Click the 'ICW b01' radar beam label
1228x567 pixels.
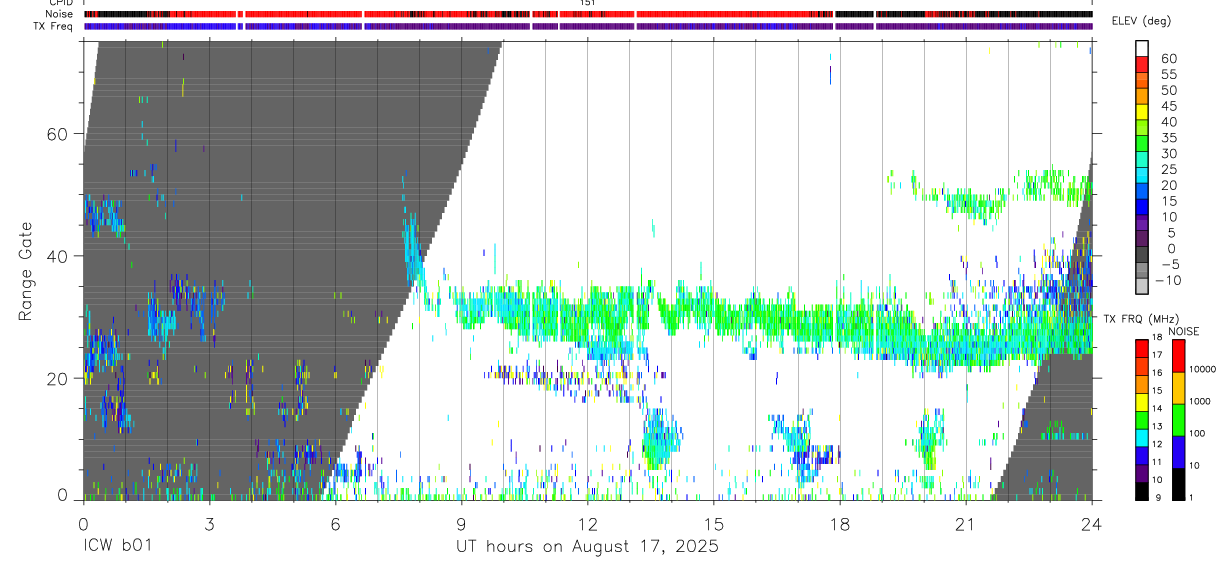click(119, 547)
